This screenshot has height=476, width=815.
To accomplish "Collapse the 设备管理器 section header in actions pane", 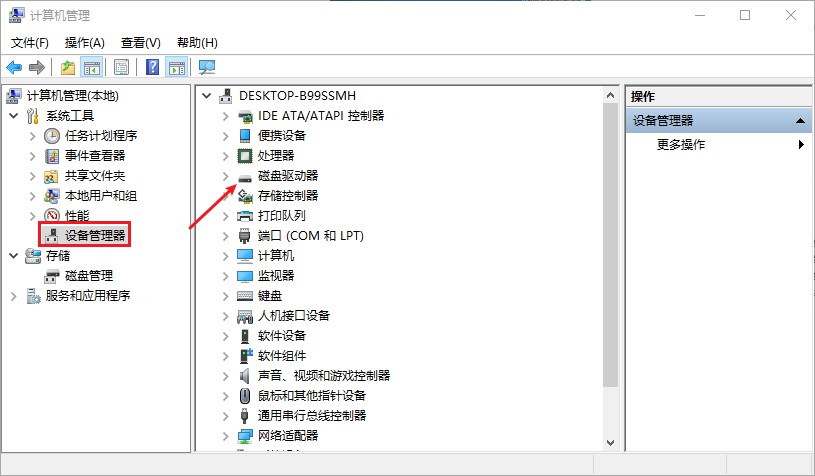I will pos(800,121).
